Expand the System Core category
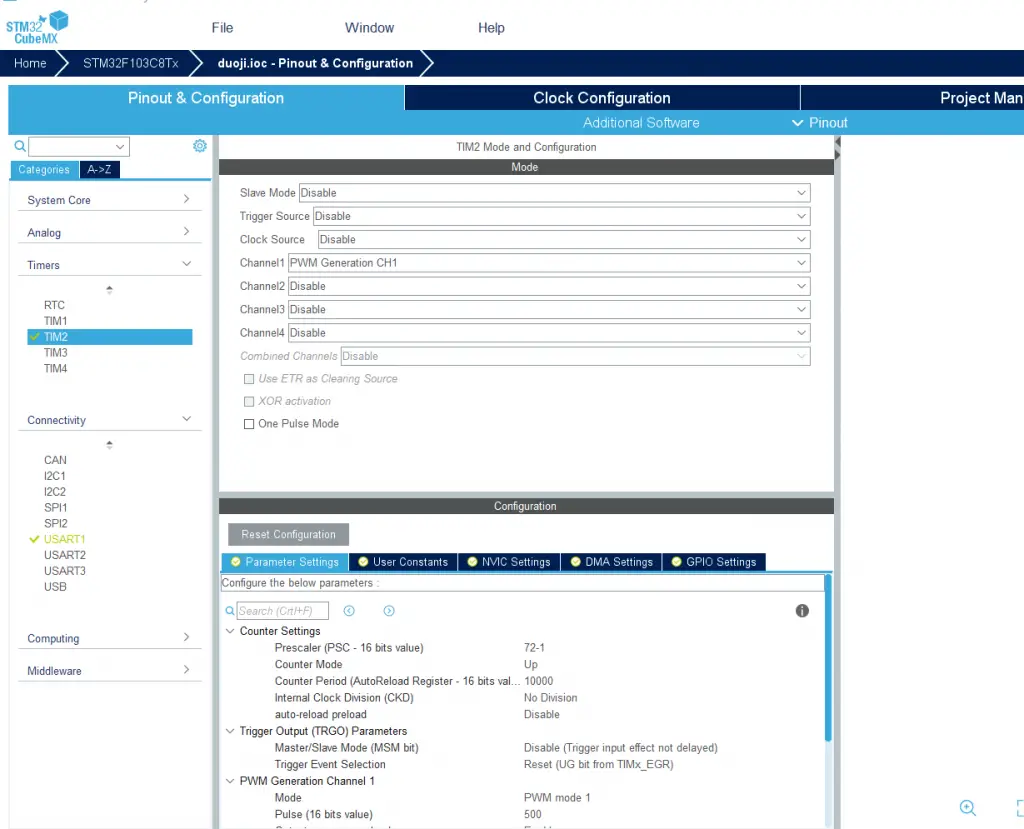The image size is (1024, 829). [x=110, y=200]
